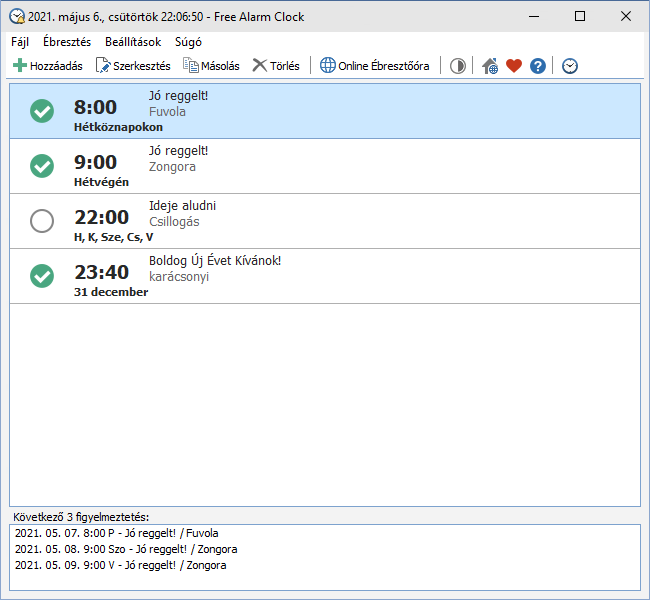Screen dimensions: 650x600
Task: Minimize the Free Alarm Clock window
Action: [x=534, y=17]
